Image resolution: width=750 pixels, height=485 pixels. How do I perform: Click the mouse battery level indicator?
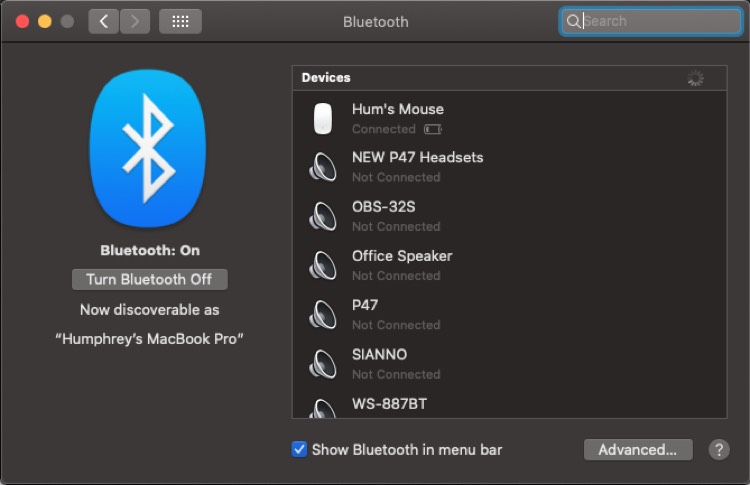pos(433,129)
